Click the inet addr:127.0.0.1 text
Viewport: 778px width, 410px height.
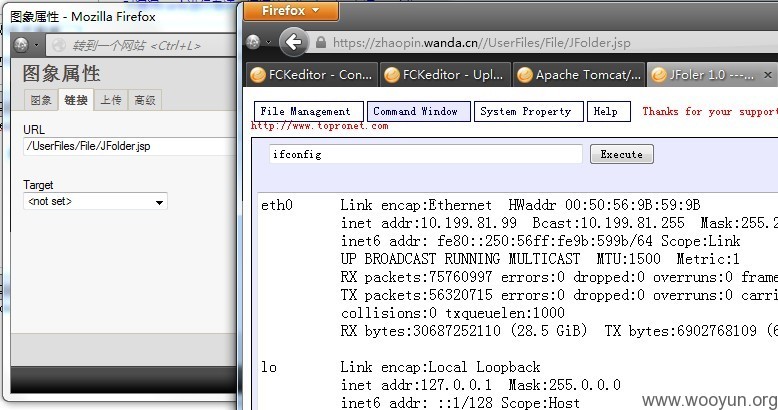pyautogui.click(x=416, y=385)
